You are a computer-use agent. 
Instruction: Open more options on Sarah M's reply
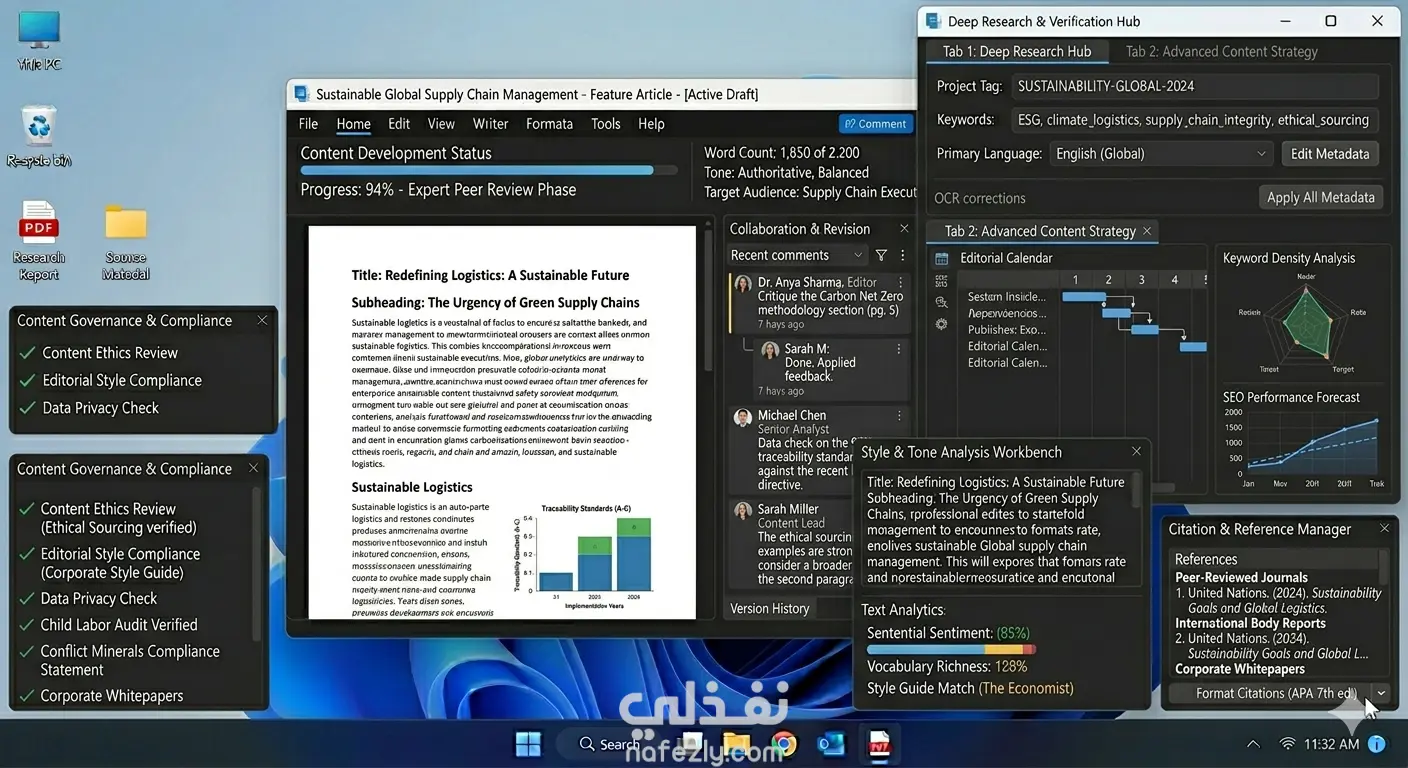click(x=899, y=349)
